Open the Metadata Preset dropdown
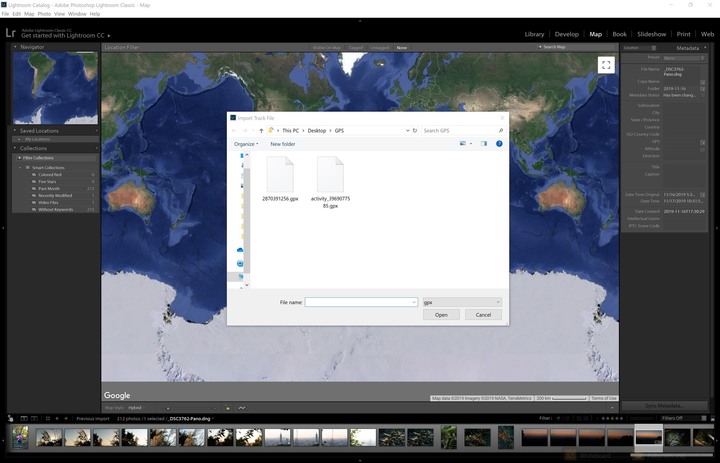 click(684, 58)
